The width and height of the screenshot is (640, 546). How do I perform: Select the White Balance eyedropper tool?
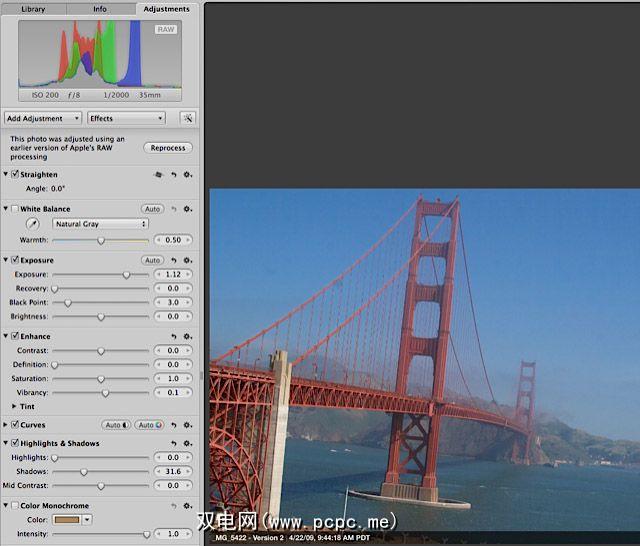33,224
